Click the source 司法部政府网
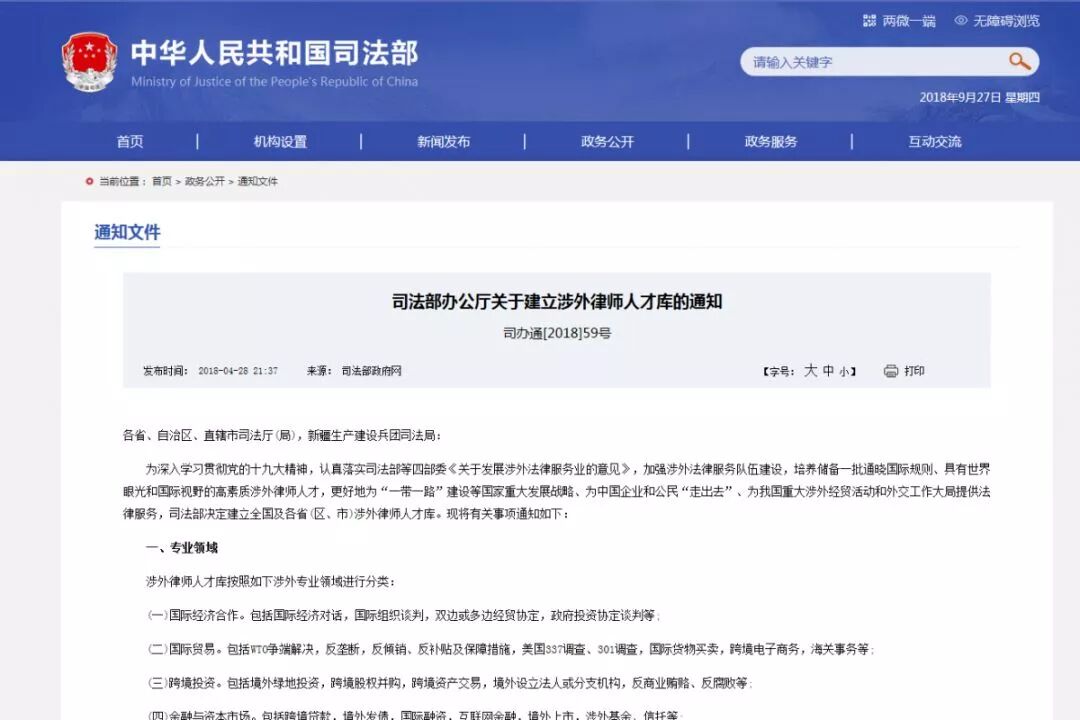 pos(371,371)
